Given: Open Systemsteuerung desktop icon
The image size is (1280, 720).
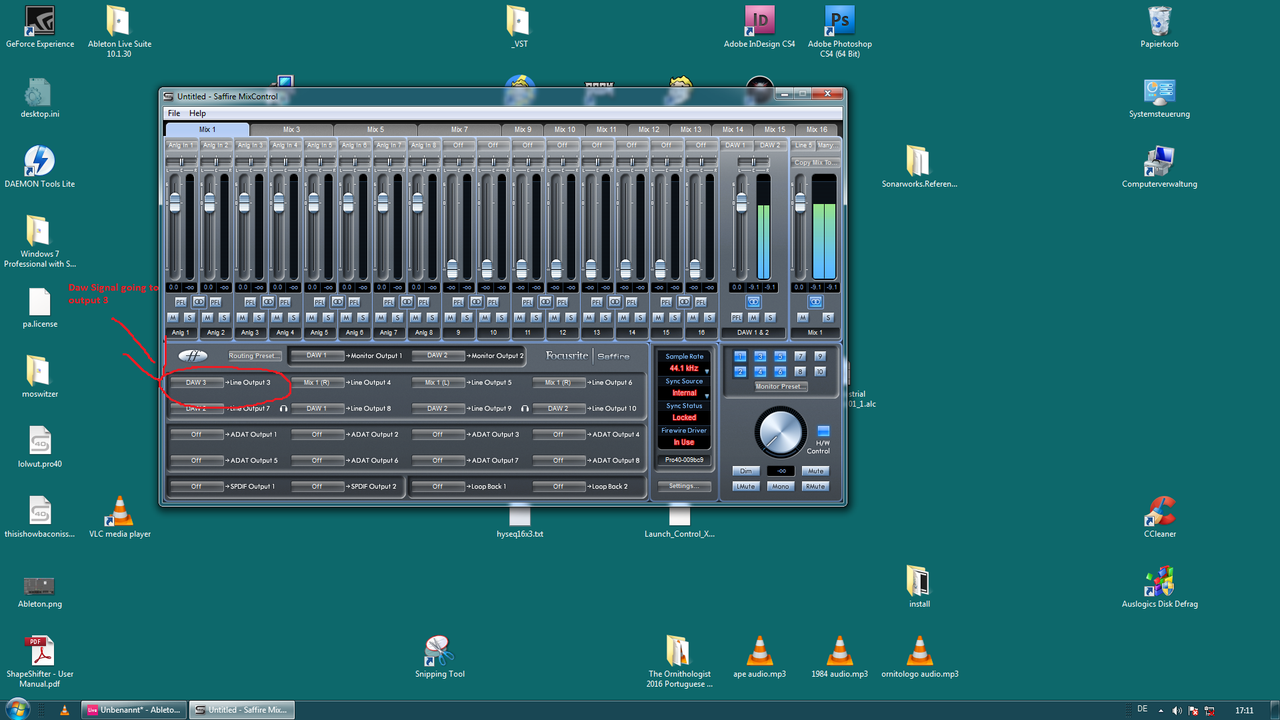Looking at the screenshot, I should click(x=1159, y=98).
